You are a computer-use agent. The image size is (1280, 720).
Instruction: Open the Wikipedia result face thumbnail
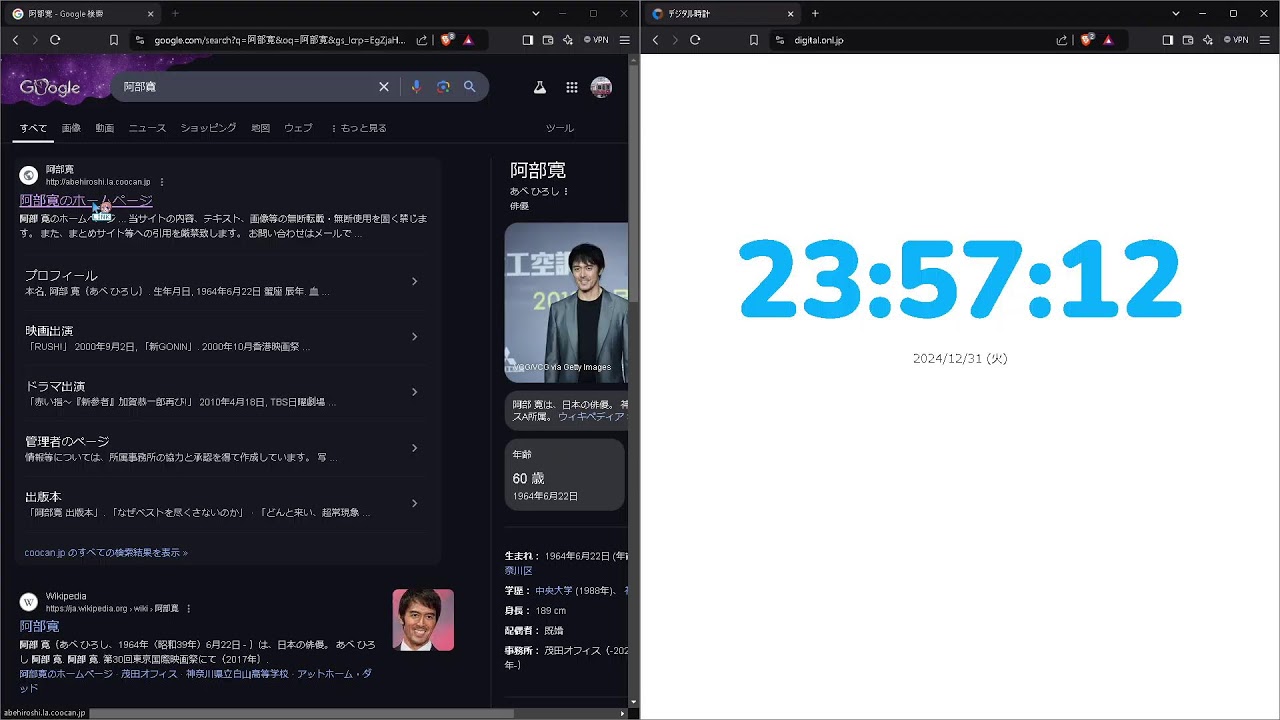(423, 620)
